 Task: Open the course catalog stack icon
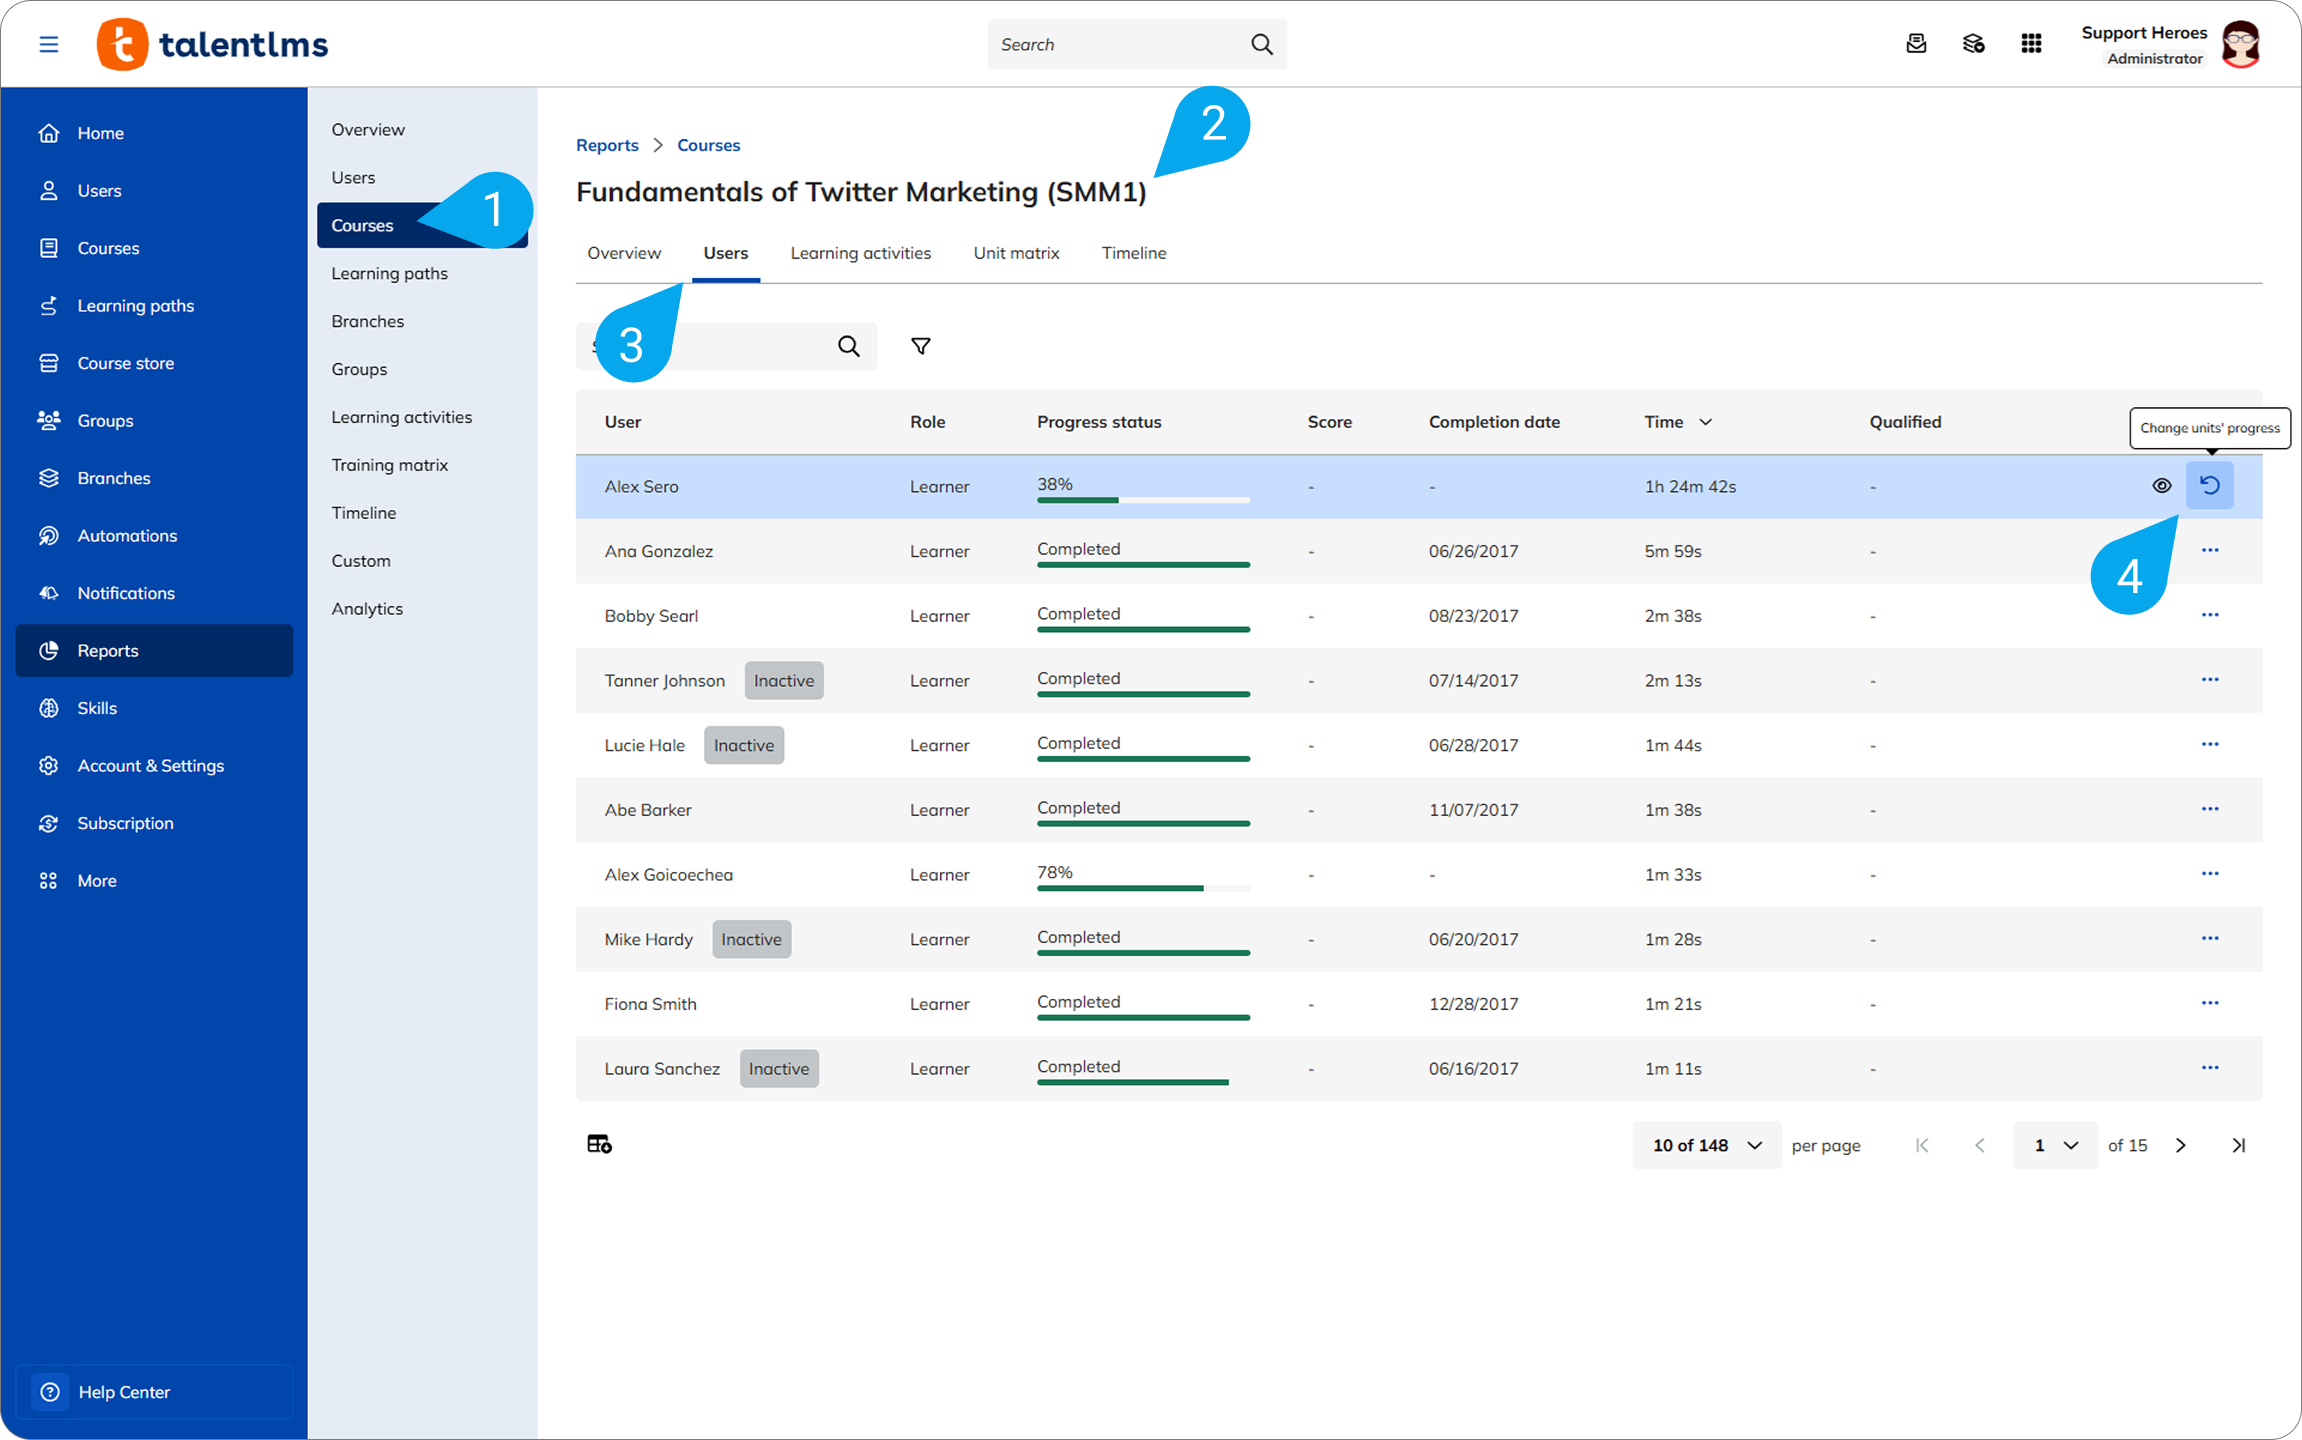tap(1973, 44)
